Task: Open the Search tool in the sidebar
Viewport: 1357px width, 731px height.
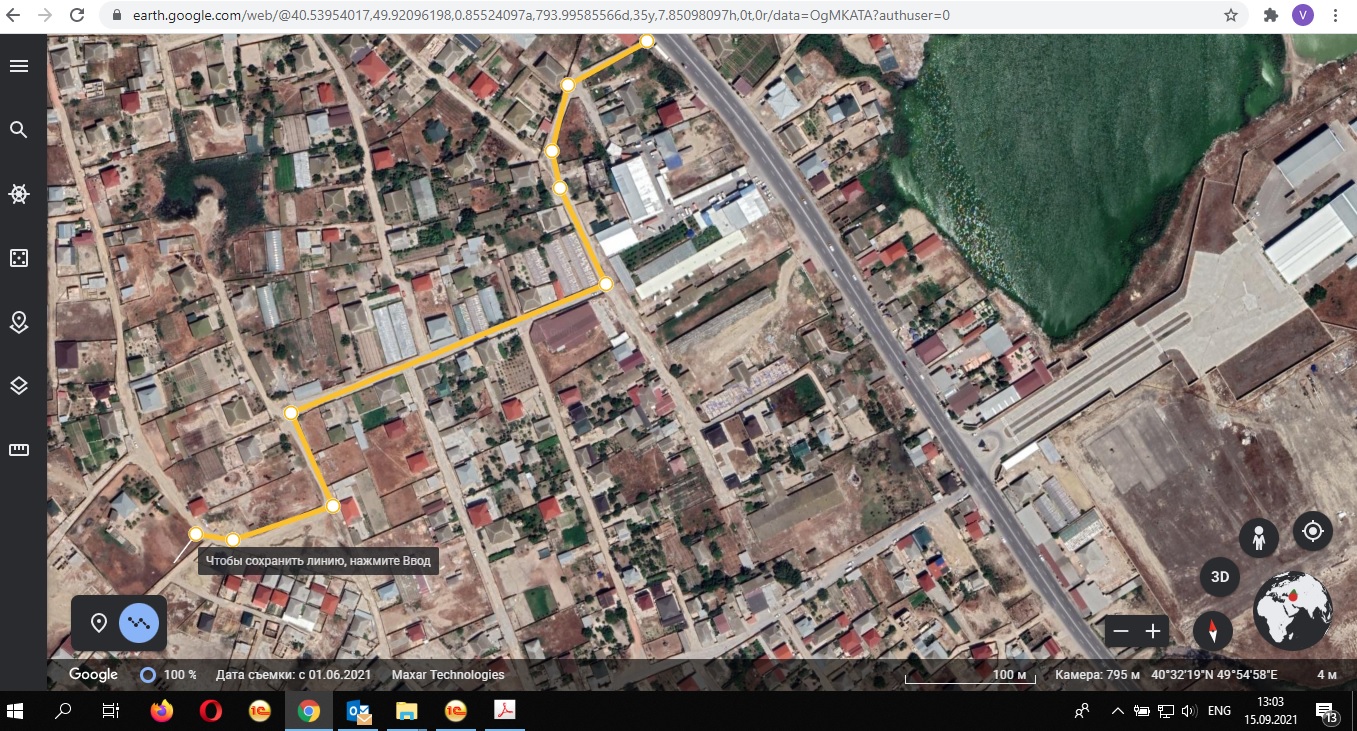Action: [18, 130]
